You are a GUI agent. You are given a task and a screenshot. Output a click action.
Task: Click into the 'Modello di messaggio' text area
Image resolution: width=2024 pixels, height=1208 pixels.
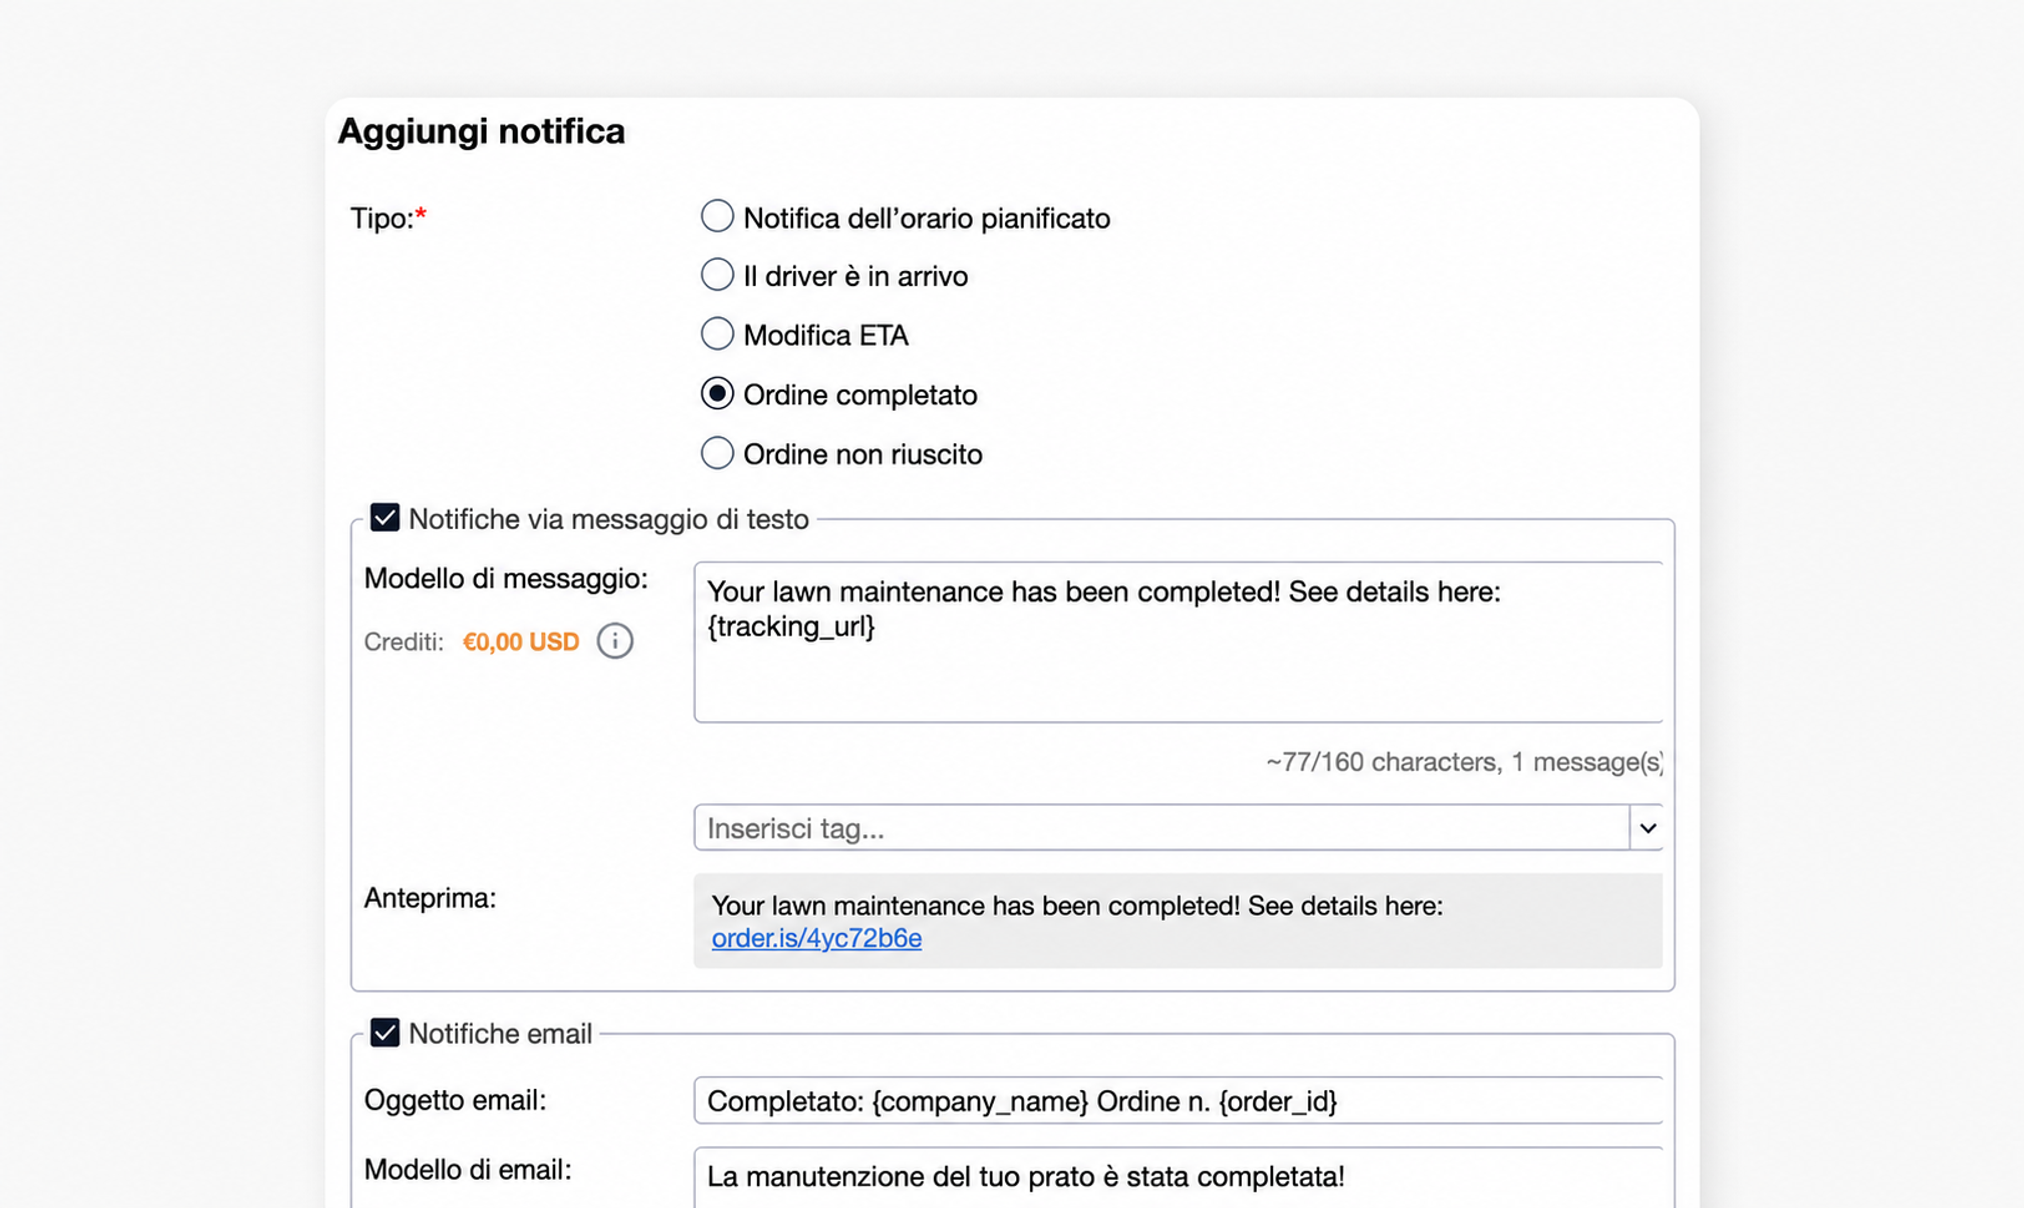(x=1178, y=642)
